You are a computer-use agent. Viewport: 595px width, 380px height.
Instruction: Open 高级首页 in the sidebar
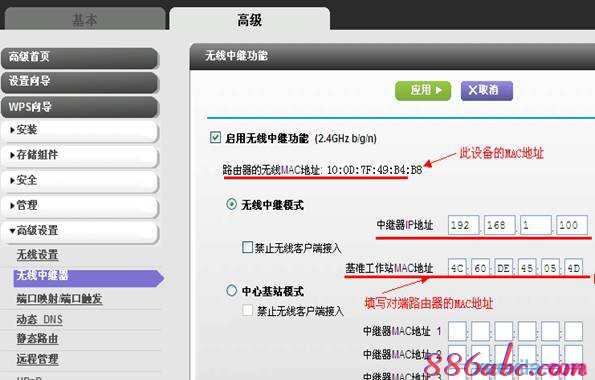point(80,58)
